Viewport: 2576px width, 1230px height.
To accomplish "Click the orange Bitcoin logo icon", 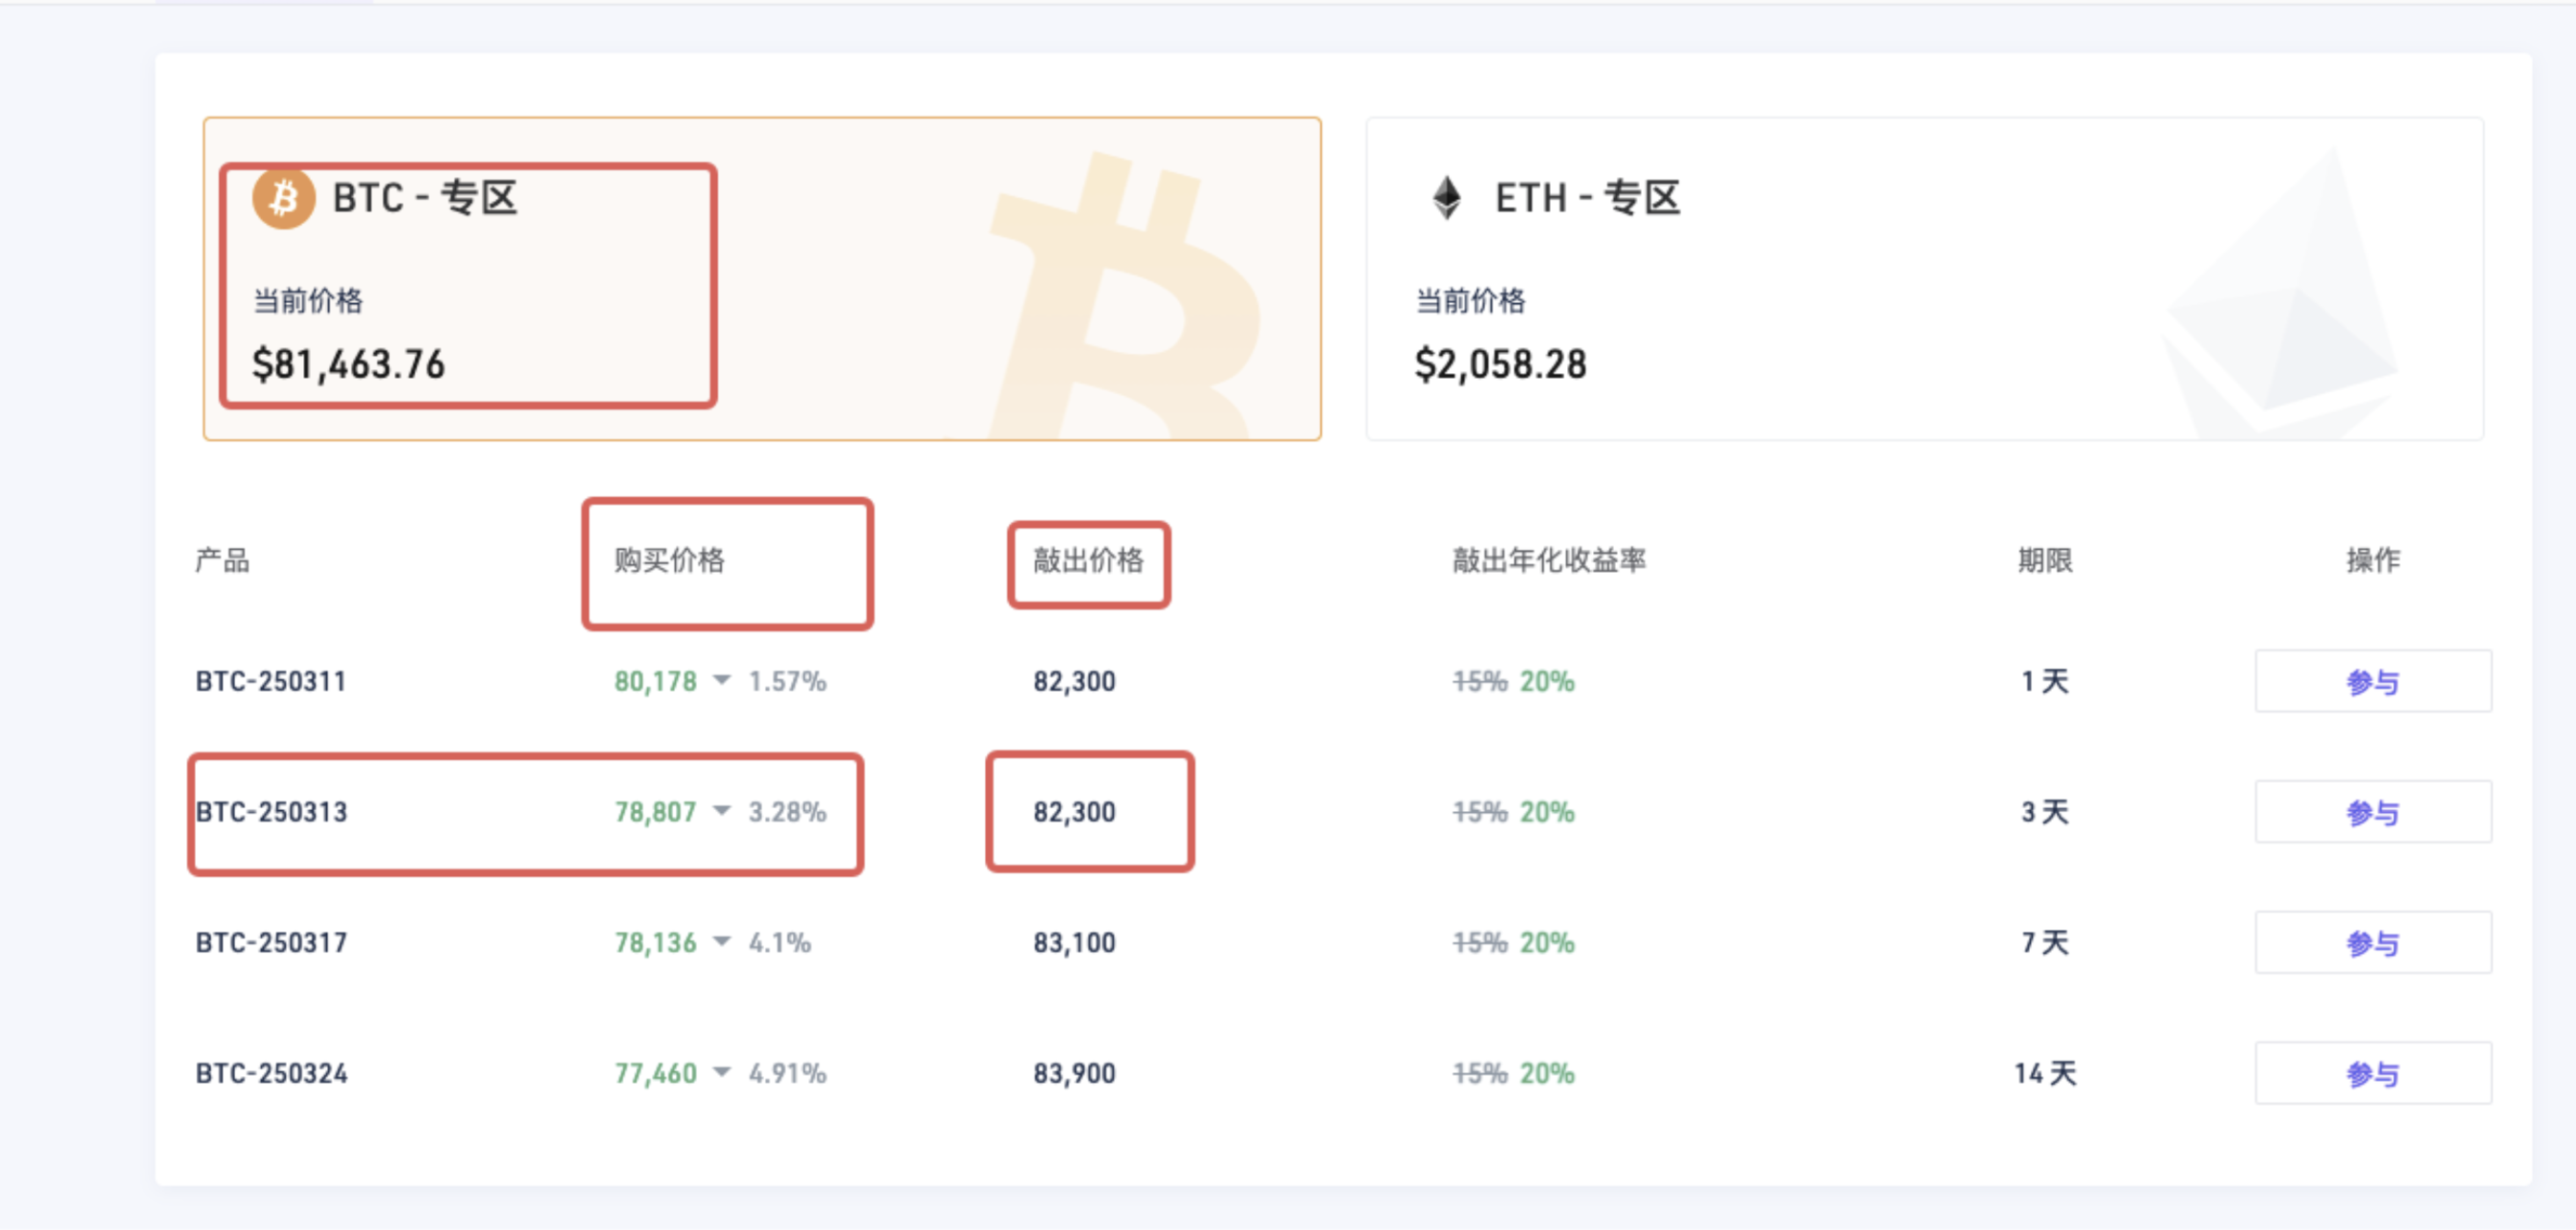I will [284, 198].
